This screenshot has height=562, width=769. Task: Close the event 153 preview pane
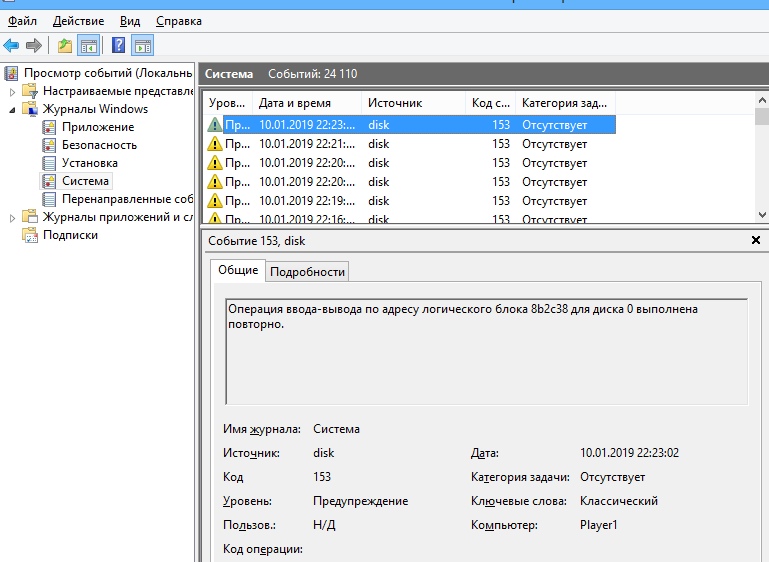pyautogui.click(x=755, y=241)
